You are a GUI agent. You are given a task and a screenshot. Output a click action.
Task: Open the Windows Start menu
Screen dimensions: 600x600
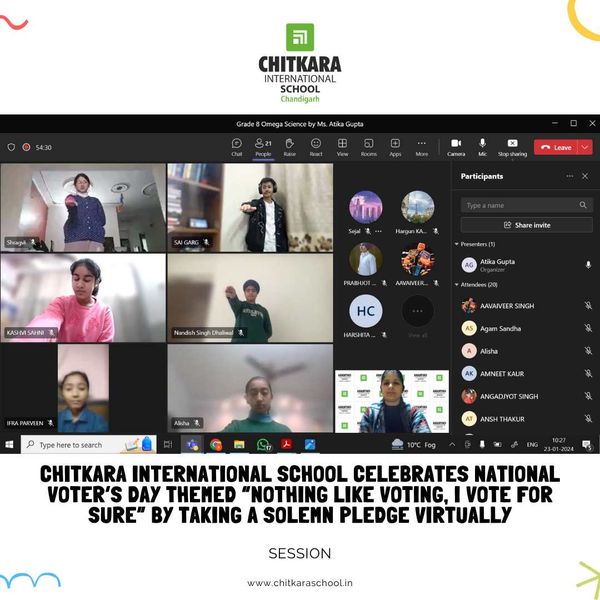(x=9, y=444)
